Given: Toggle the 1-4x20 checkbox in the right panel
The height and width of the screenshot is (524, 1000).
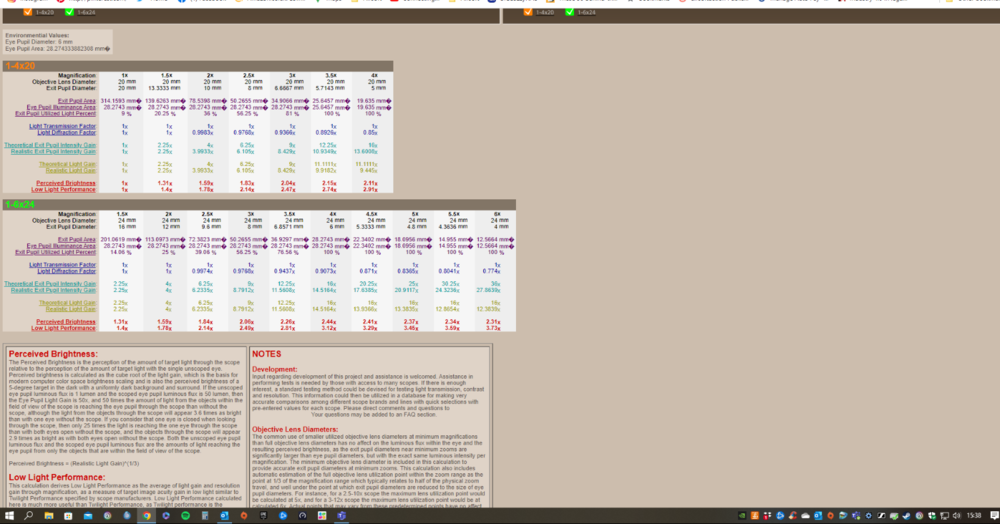Looking at the screenshot, I should (530, 13).
